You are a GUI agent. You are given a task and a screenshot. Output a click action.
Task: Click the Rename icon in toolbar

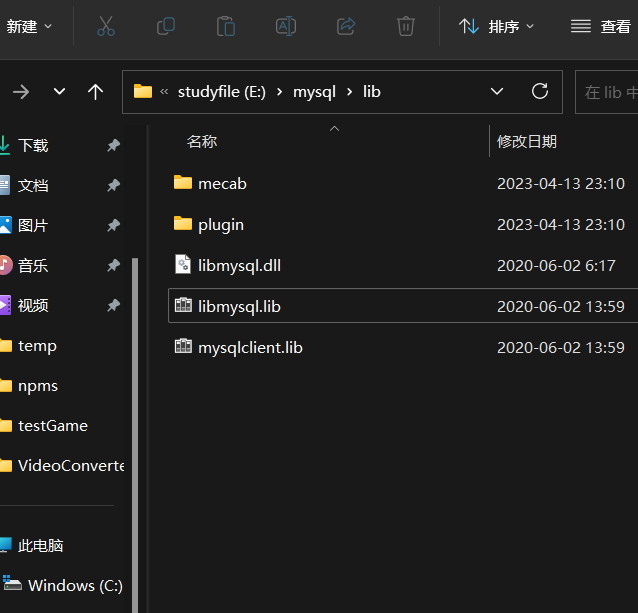[x=286, y=26]
